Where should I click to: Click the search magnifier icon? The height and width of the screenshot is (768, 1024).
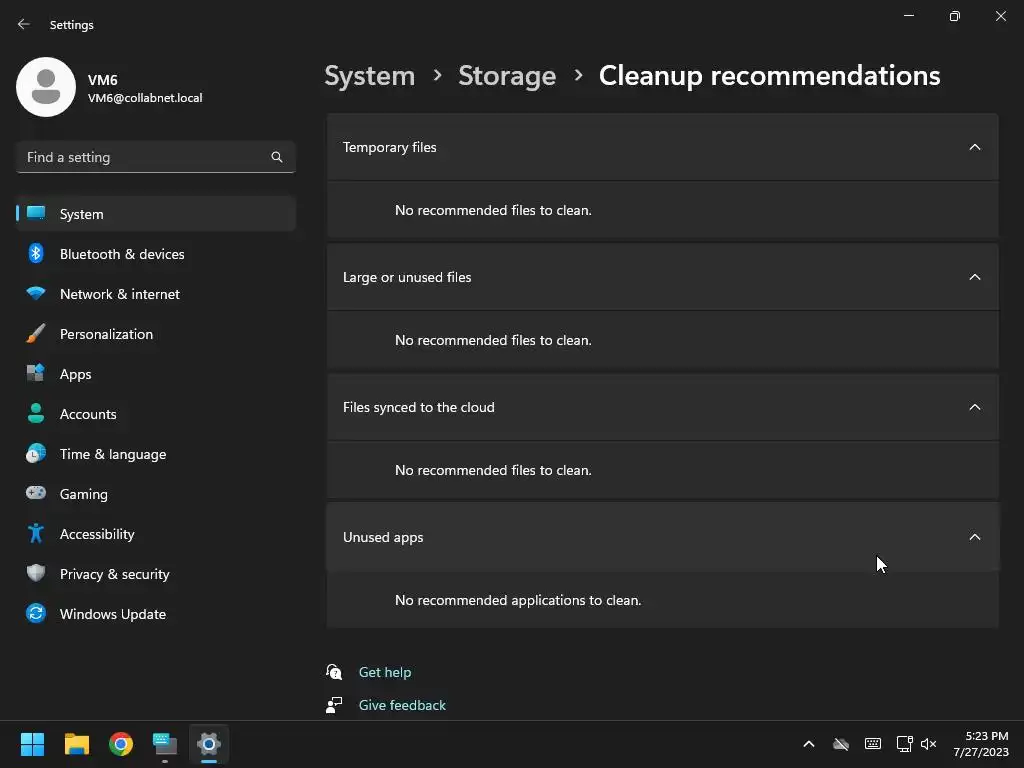[277, 157]
